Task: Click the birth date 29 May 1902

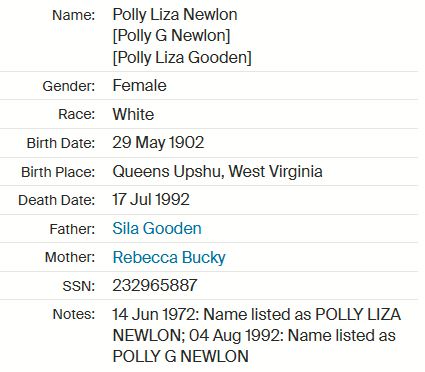Action: coord(158,143)
